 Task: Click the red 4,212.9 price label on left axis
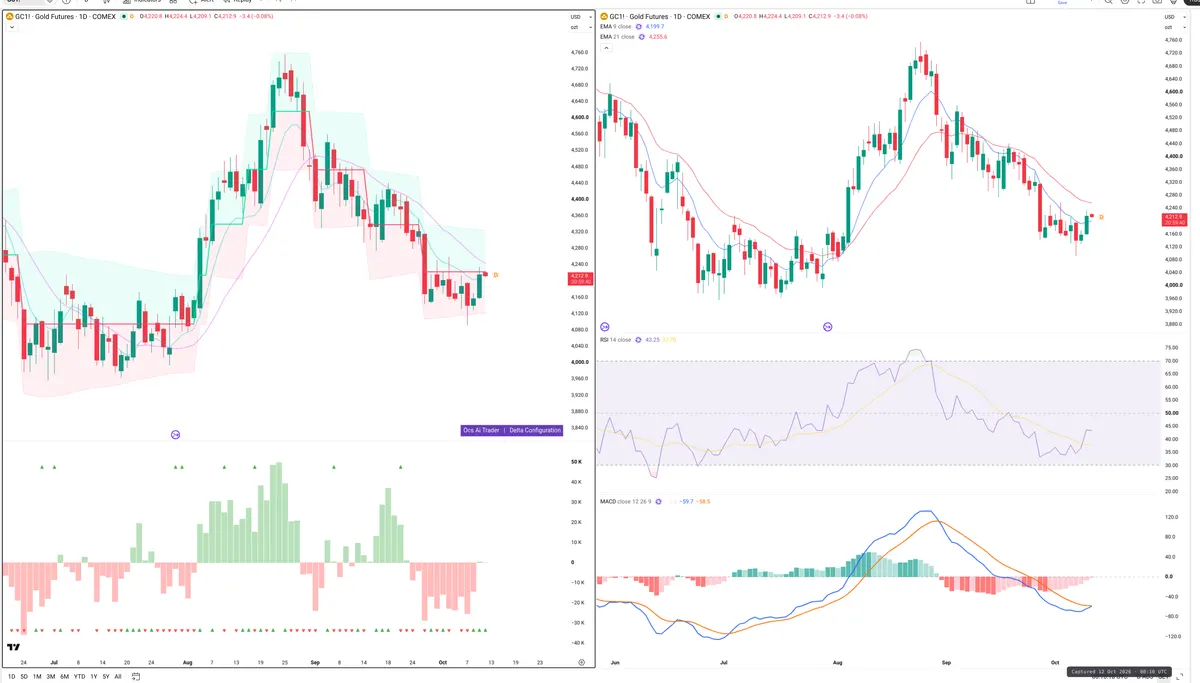578,278
